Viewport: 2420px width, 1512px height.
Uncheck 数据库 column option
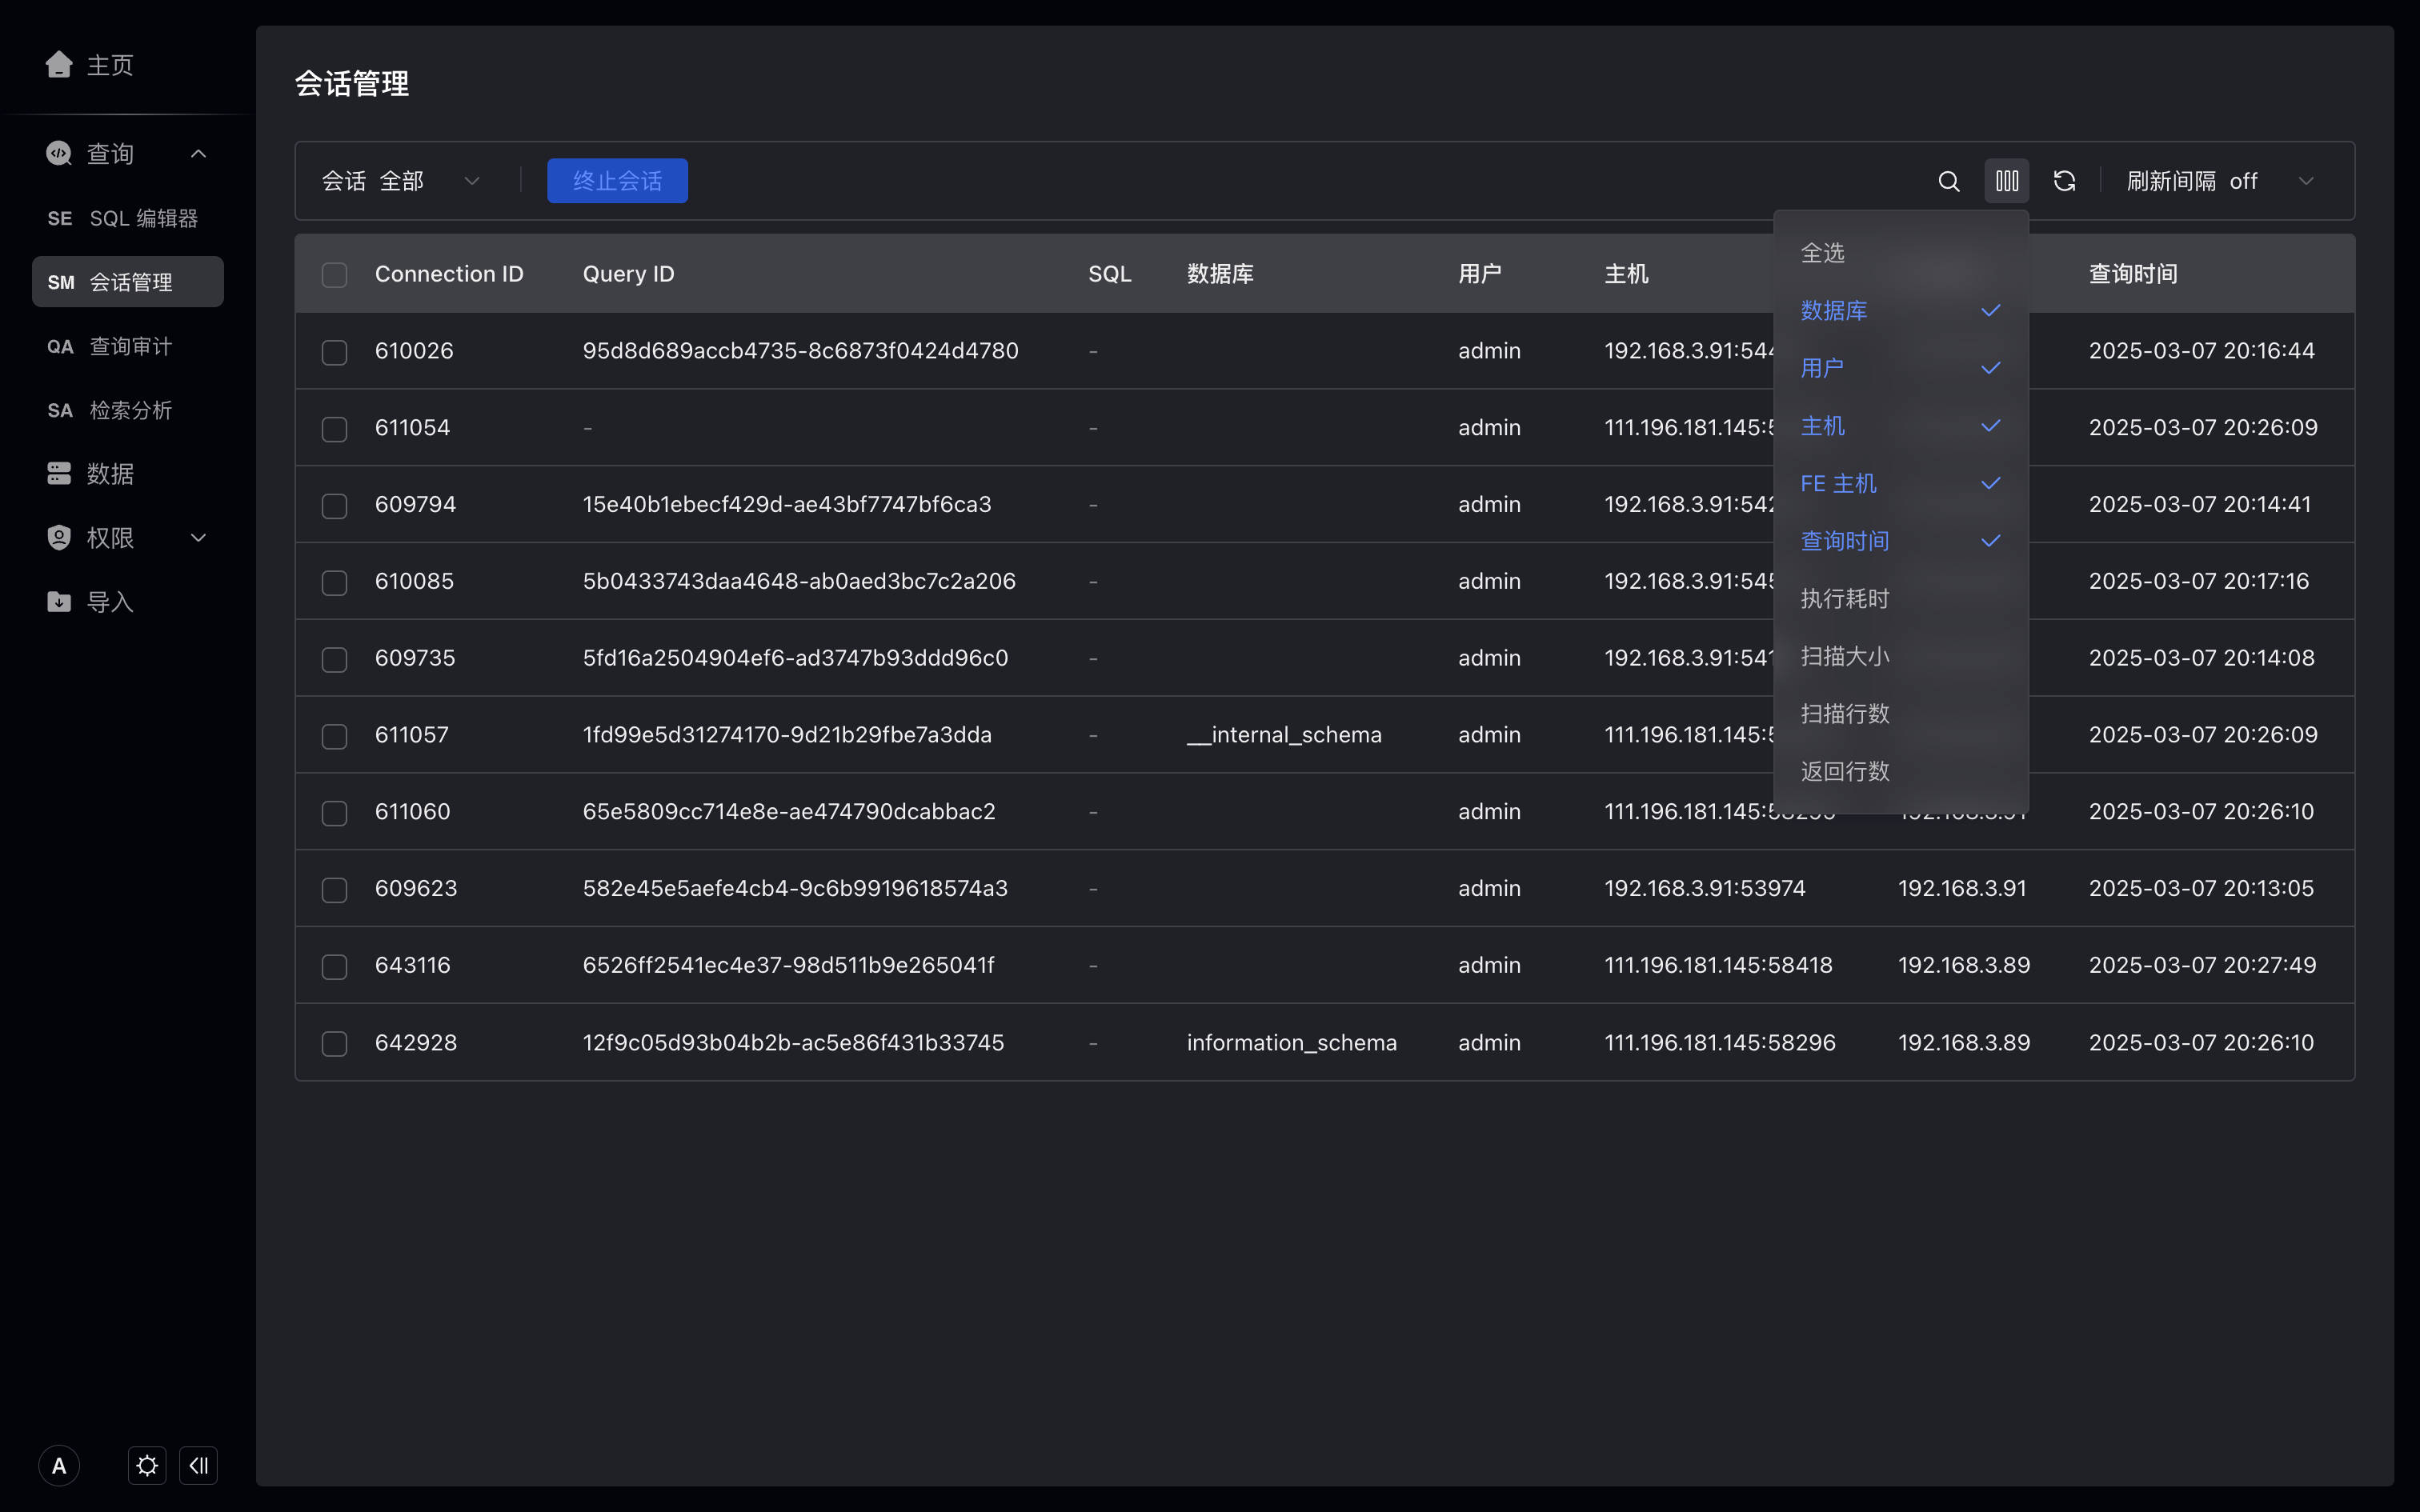point(1901,310)
